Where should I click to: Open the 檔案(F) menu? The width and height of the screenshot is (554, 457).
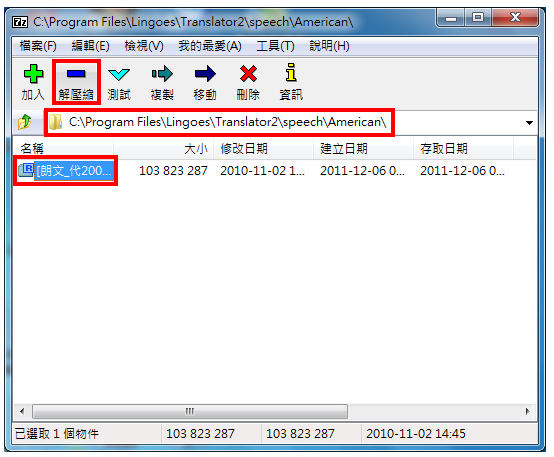click(38, 46)
